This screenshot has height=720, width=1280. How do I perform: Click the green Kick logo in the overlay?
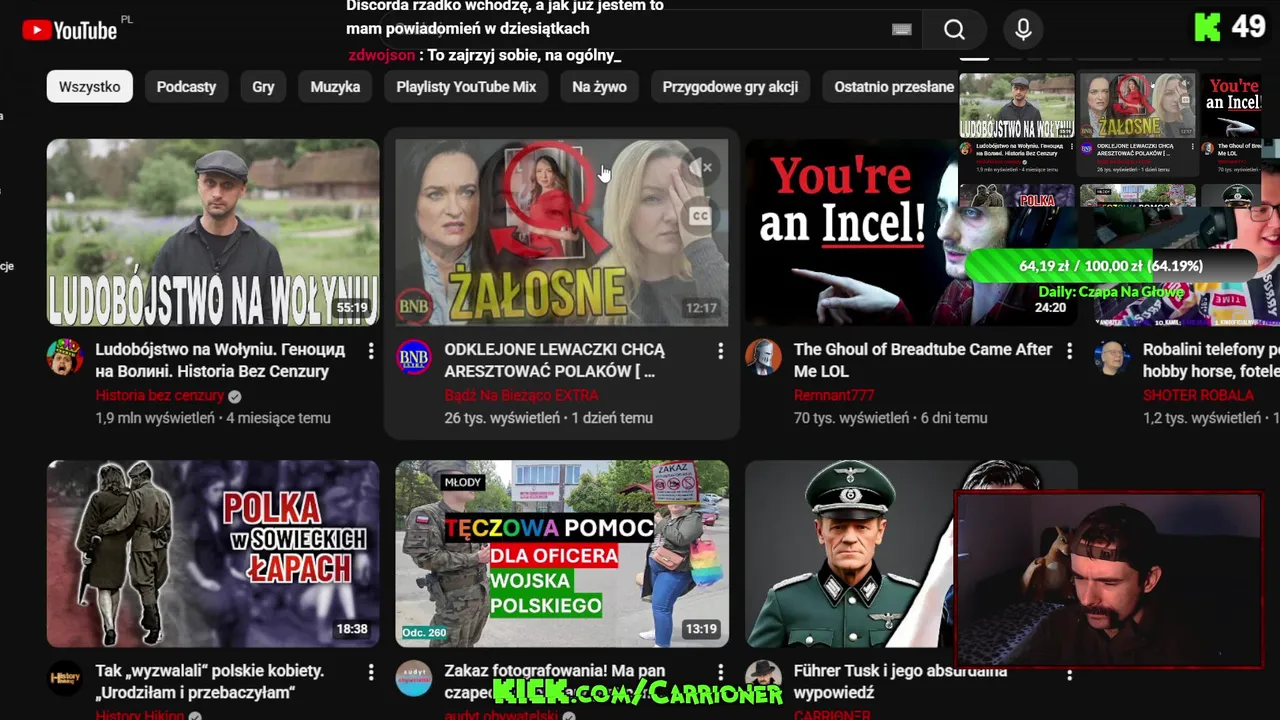pyautogui.click(x=1208, y=28)
